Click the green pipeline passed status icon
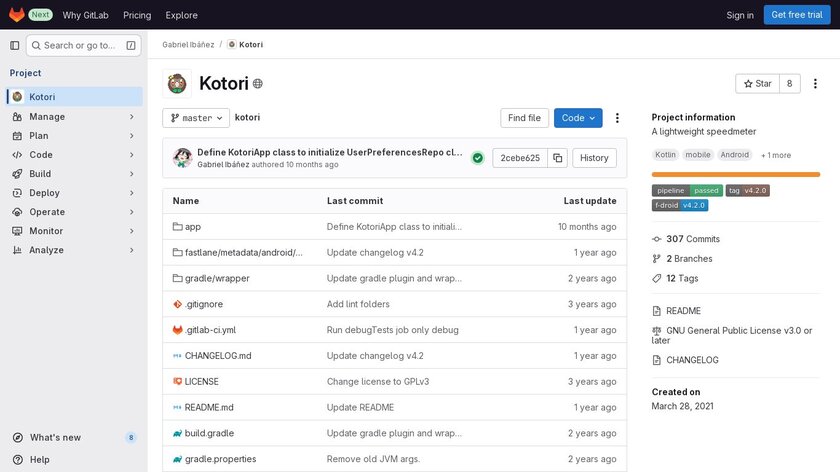 point(478,158)
